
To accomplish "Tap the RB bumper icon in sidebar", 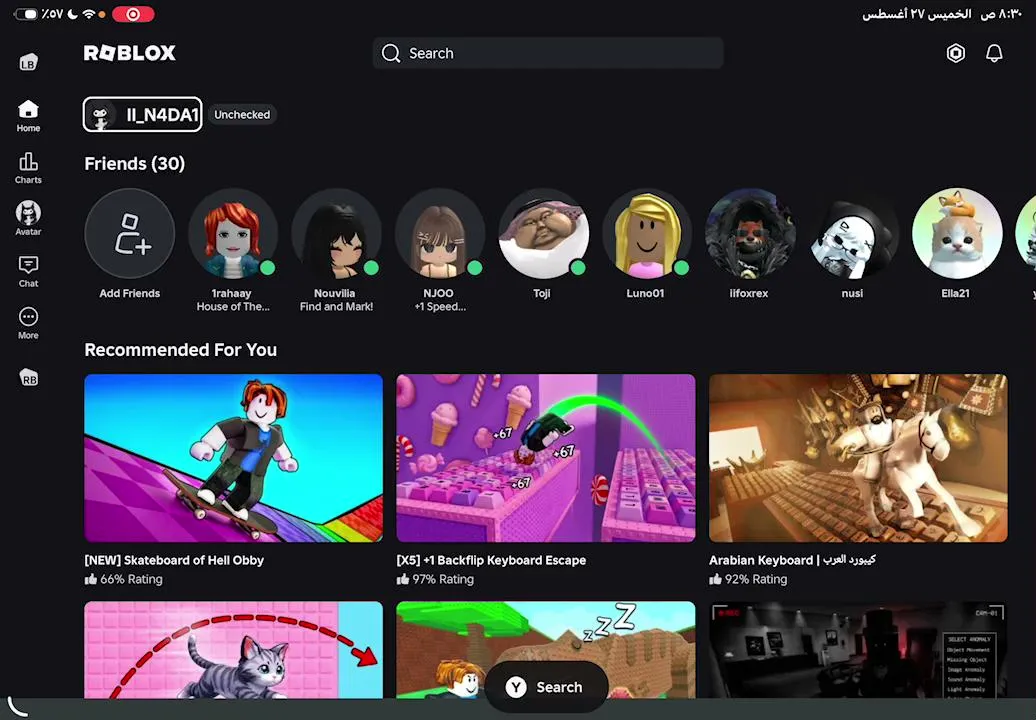I will 28,378.
